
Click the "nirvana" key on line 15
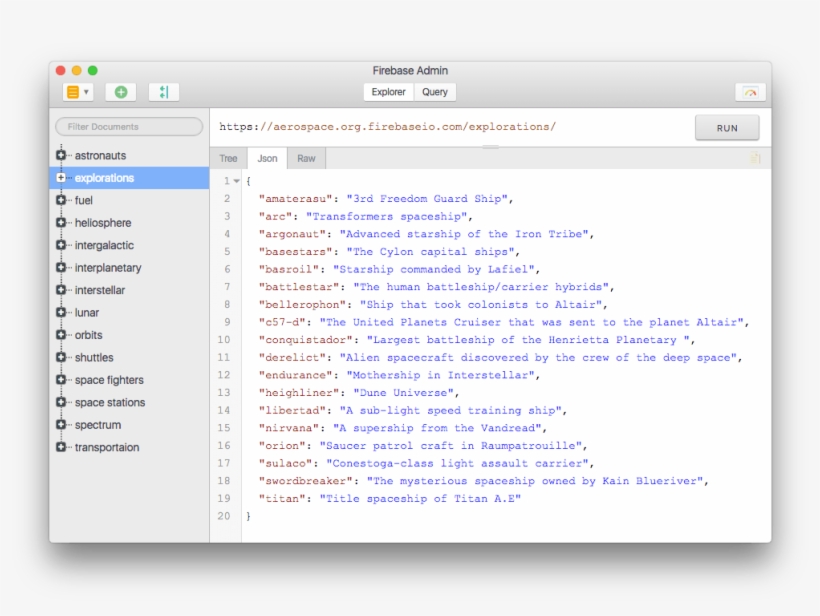pyautogui.click(x=289, y=428)
